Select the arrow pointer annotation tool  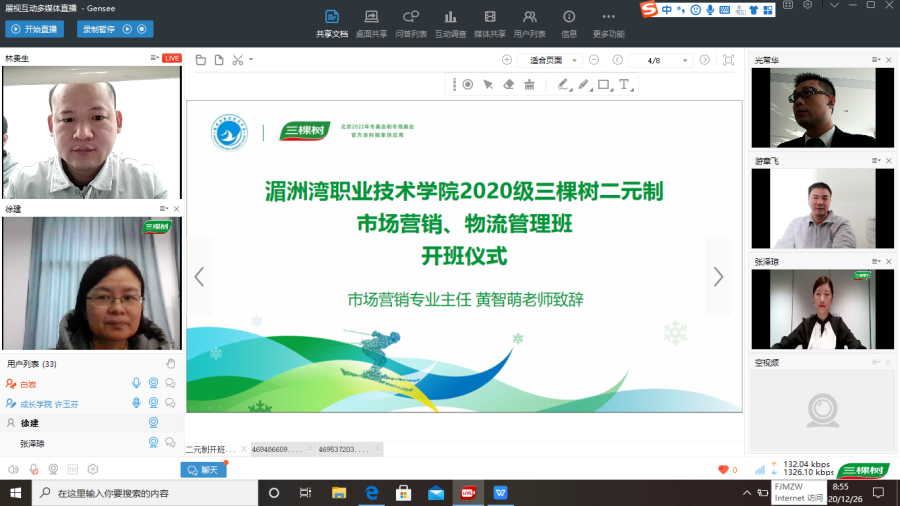[488, 85]
